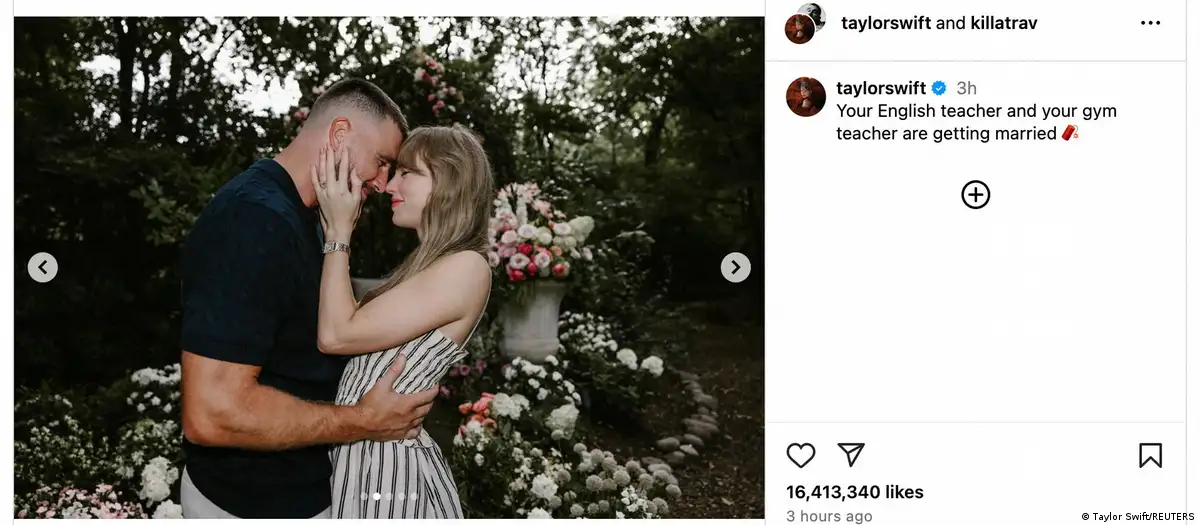1200x525 pixels.
Task: Click the taylorswift username above the caption
Action: (881, 88)
